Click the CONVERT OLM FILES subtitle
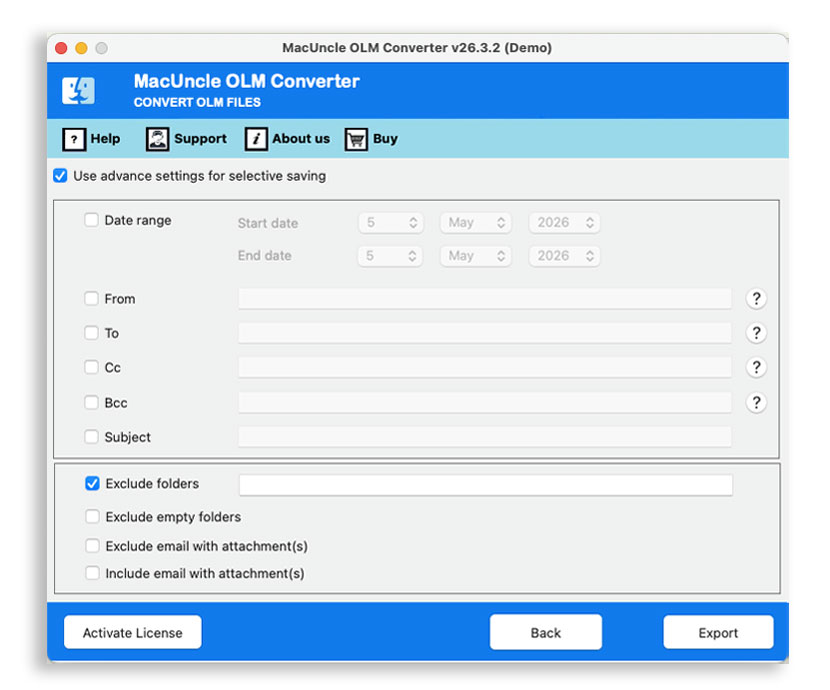830x690 pixels. point(197,102)
